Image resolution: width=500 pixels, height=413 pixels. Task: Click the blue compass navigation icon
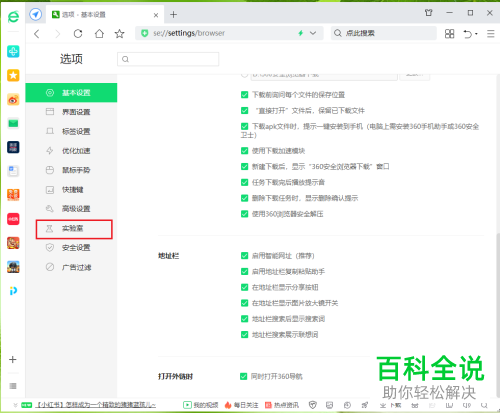[36, 14]
